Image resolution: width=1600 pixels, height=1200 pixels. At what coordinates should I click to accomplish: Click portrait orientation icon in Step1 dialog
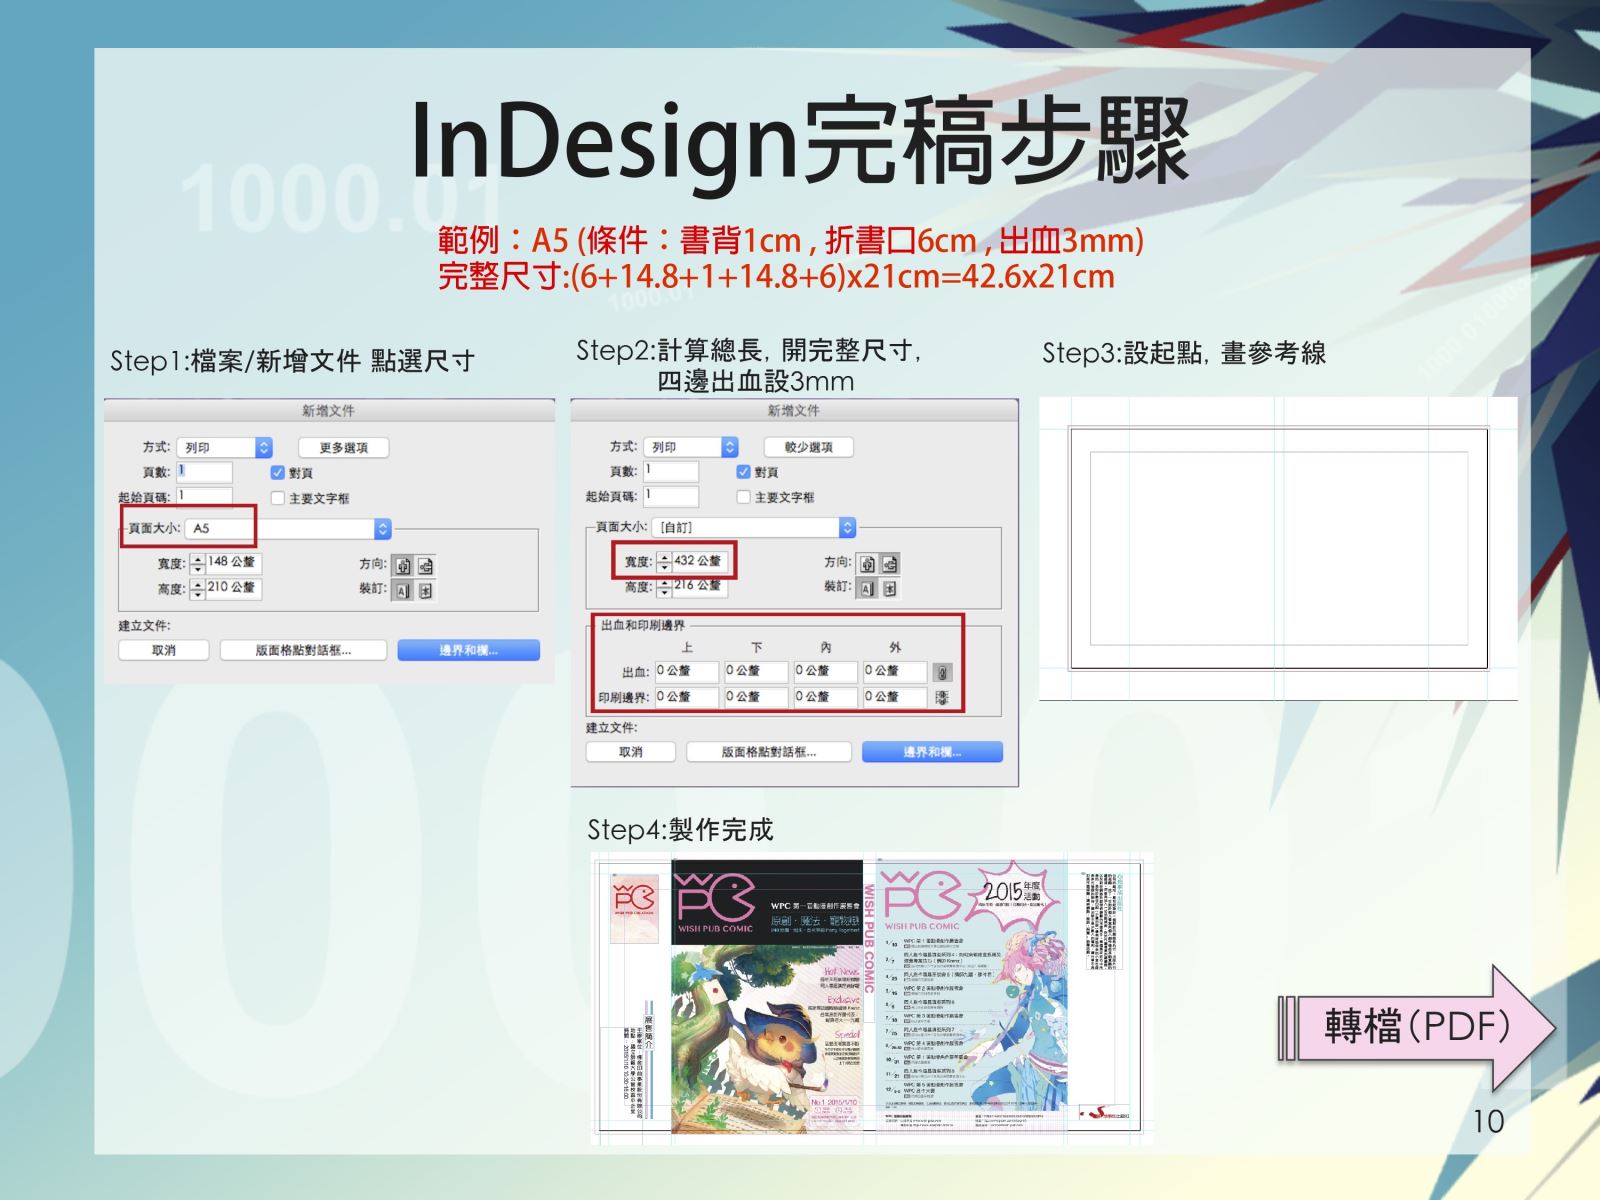point(402,565)
